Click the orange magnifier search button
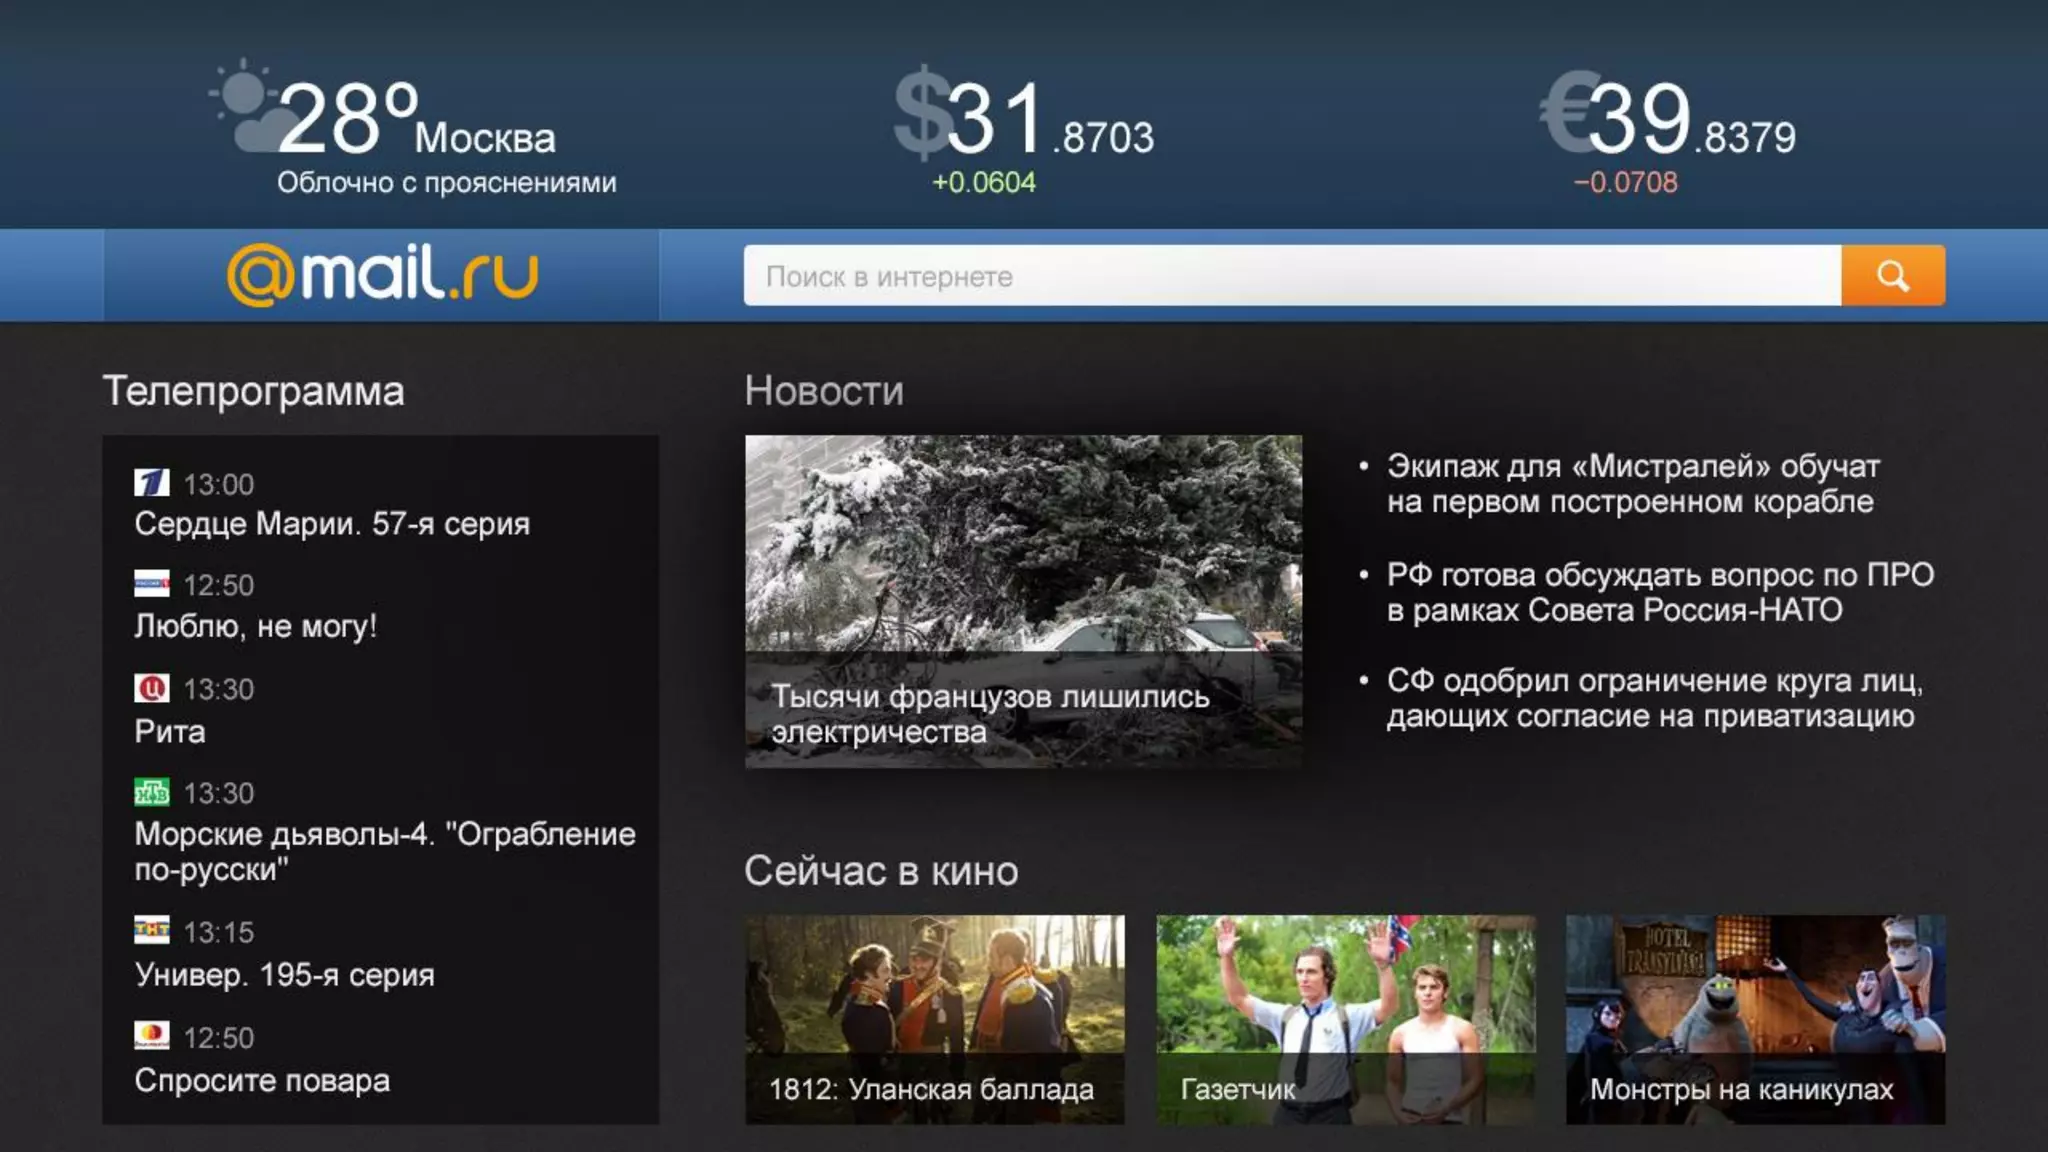This screenshot has width=2048, height=1152. 1892,276
